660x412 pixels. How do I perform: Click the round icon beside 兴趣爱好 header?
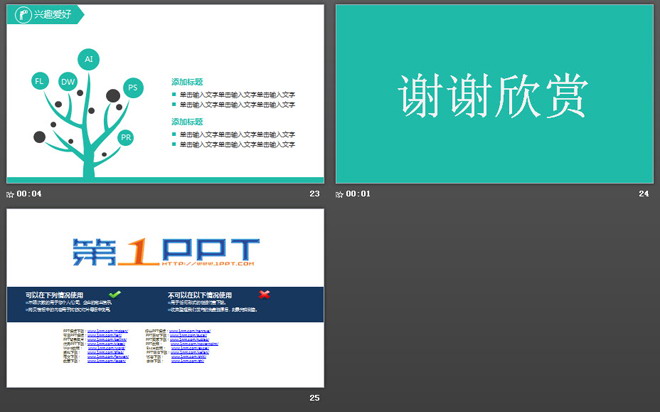[x=23, y=15]
